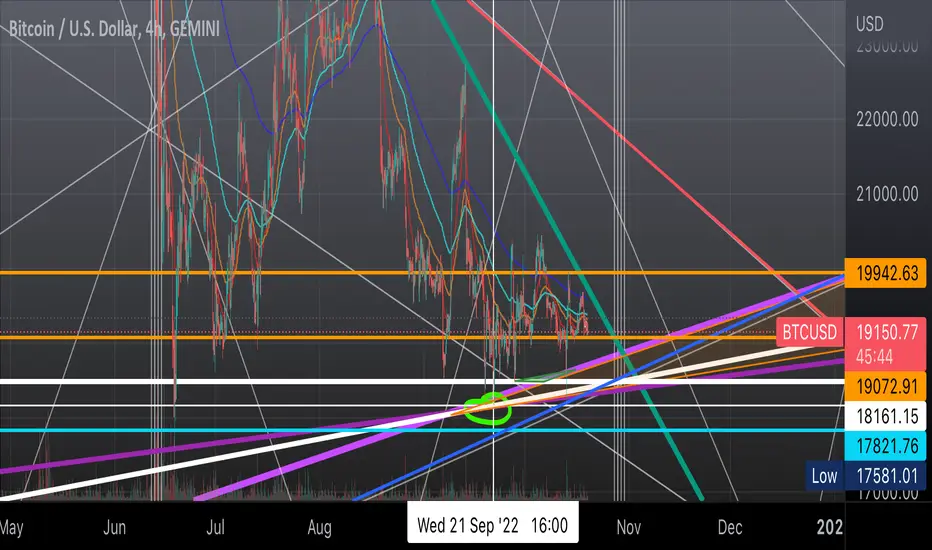Select the 45:44 countdown timer label
Viewport: 932px width, 550px height.
[x=874, y=357]
